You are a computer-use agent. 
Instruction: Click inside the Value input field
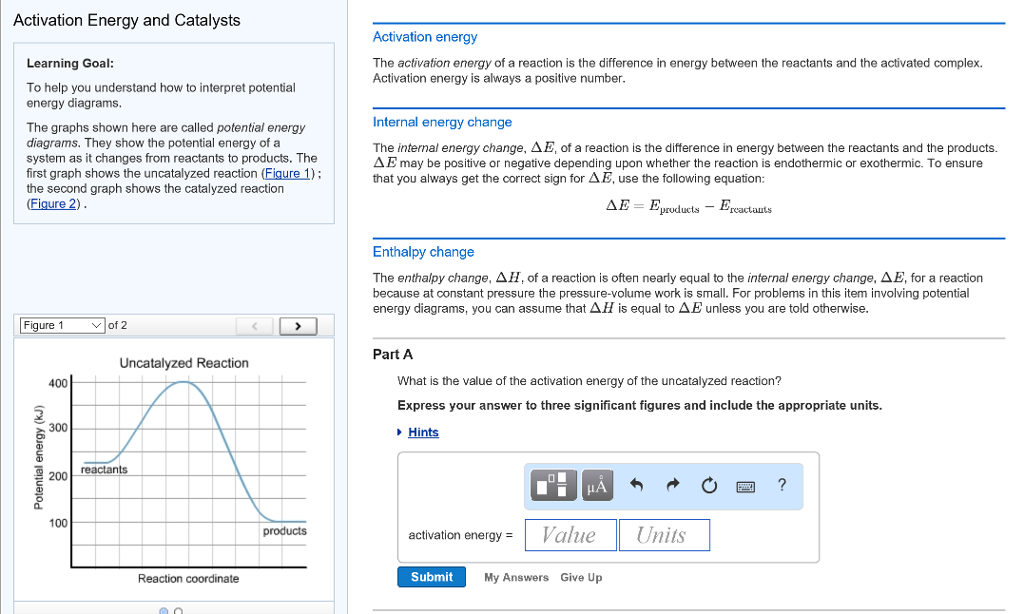coord(570,535)
